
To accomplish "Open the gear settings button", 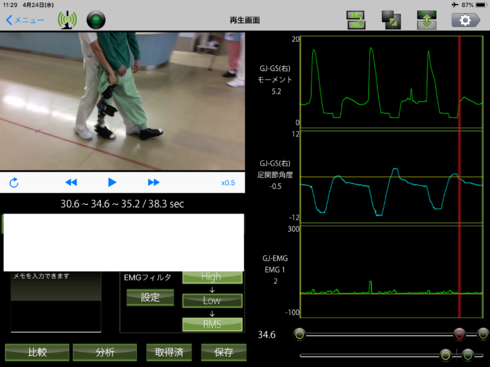I will pyautogui.click(x=466, y=20).
